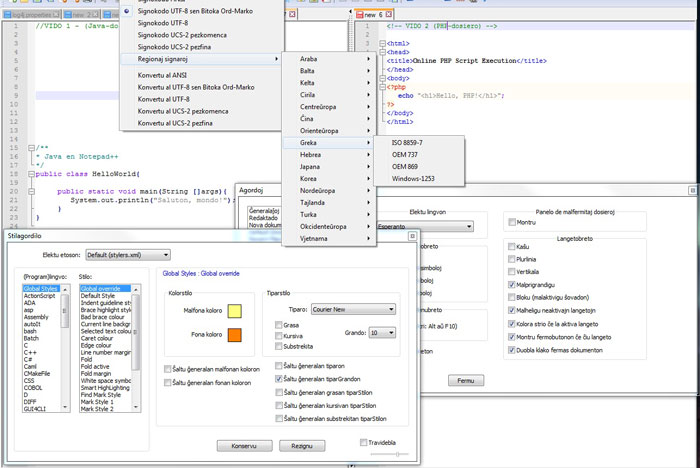
Task: Collapse the fold marker at the main method line
Action: coord(31,192)
